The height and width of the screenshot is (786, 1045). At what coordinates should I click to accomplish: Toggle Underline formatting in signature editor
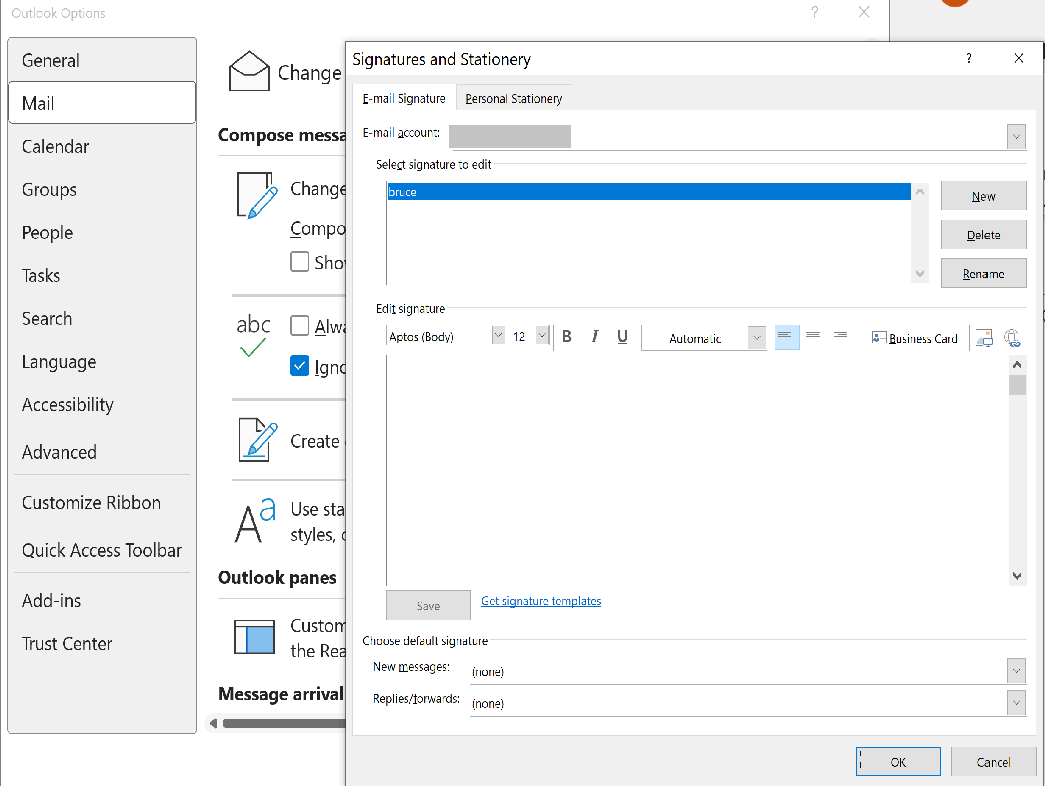pos(622,337)
